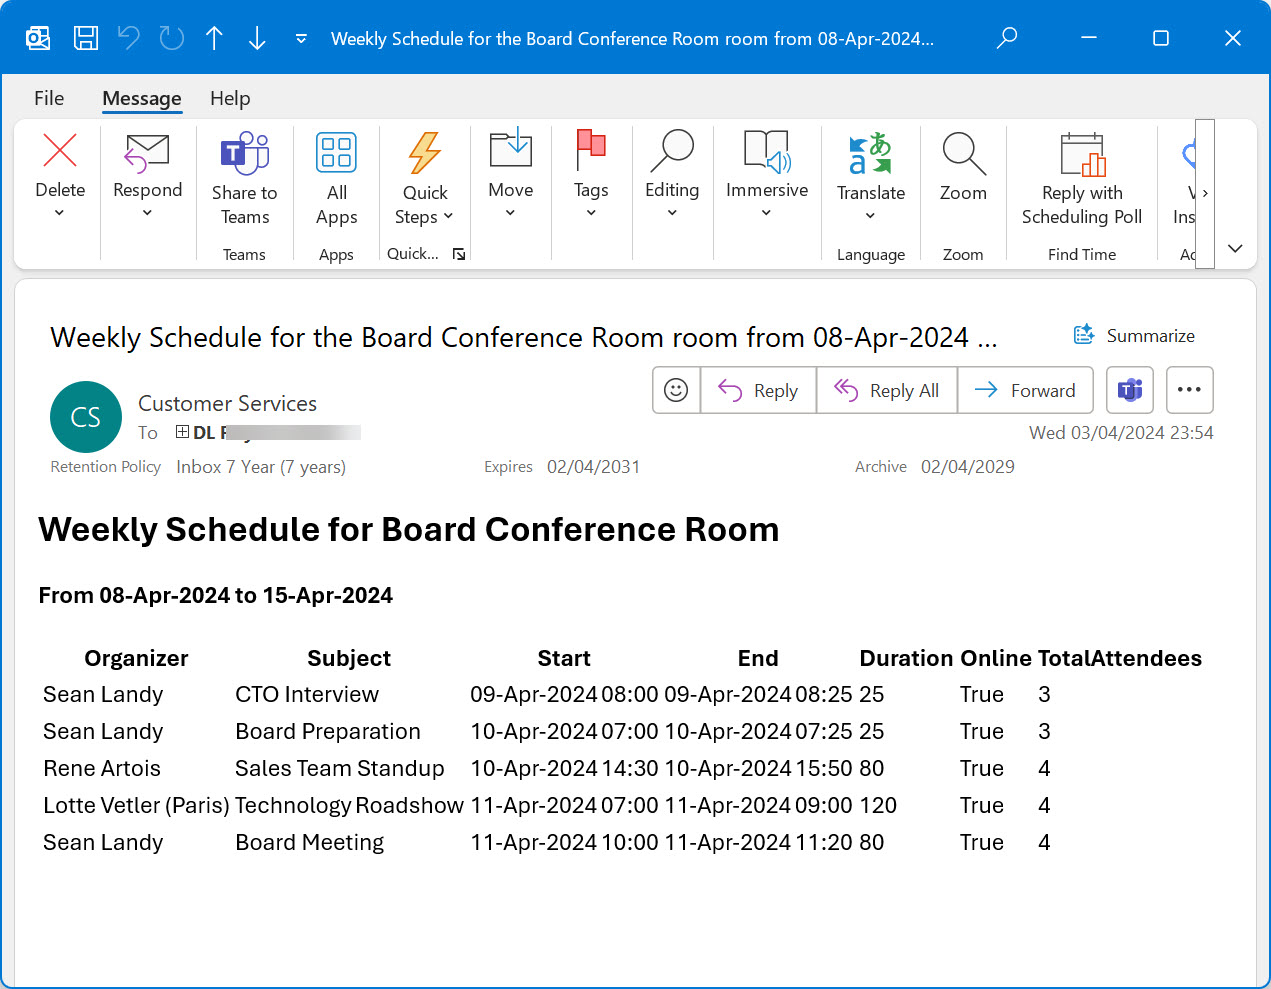Open the Immersive reader

point(766,180)
